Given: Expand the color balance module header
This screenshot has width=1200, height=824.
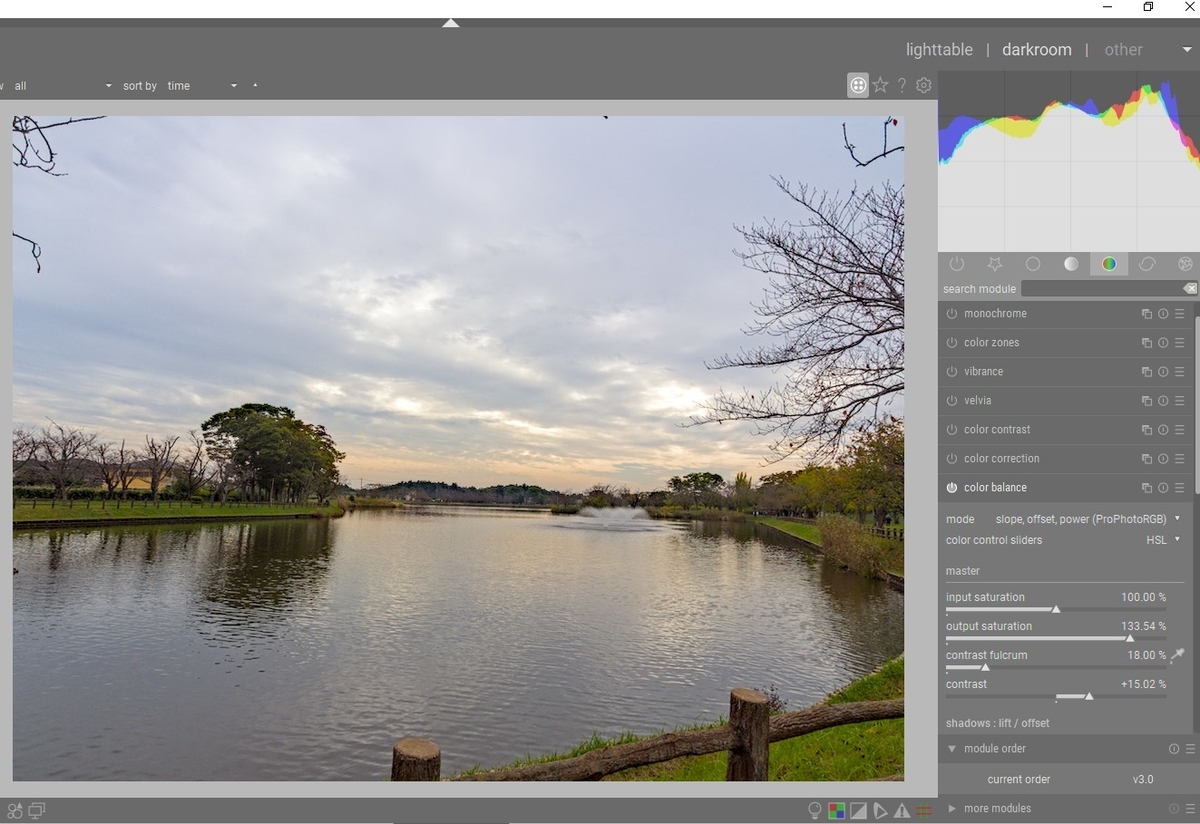Looking at the screenshot, I should click(x=995, y=488).
